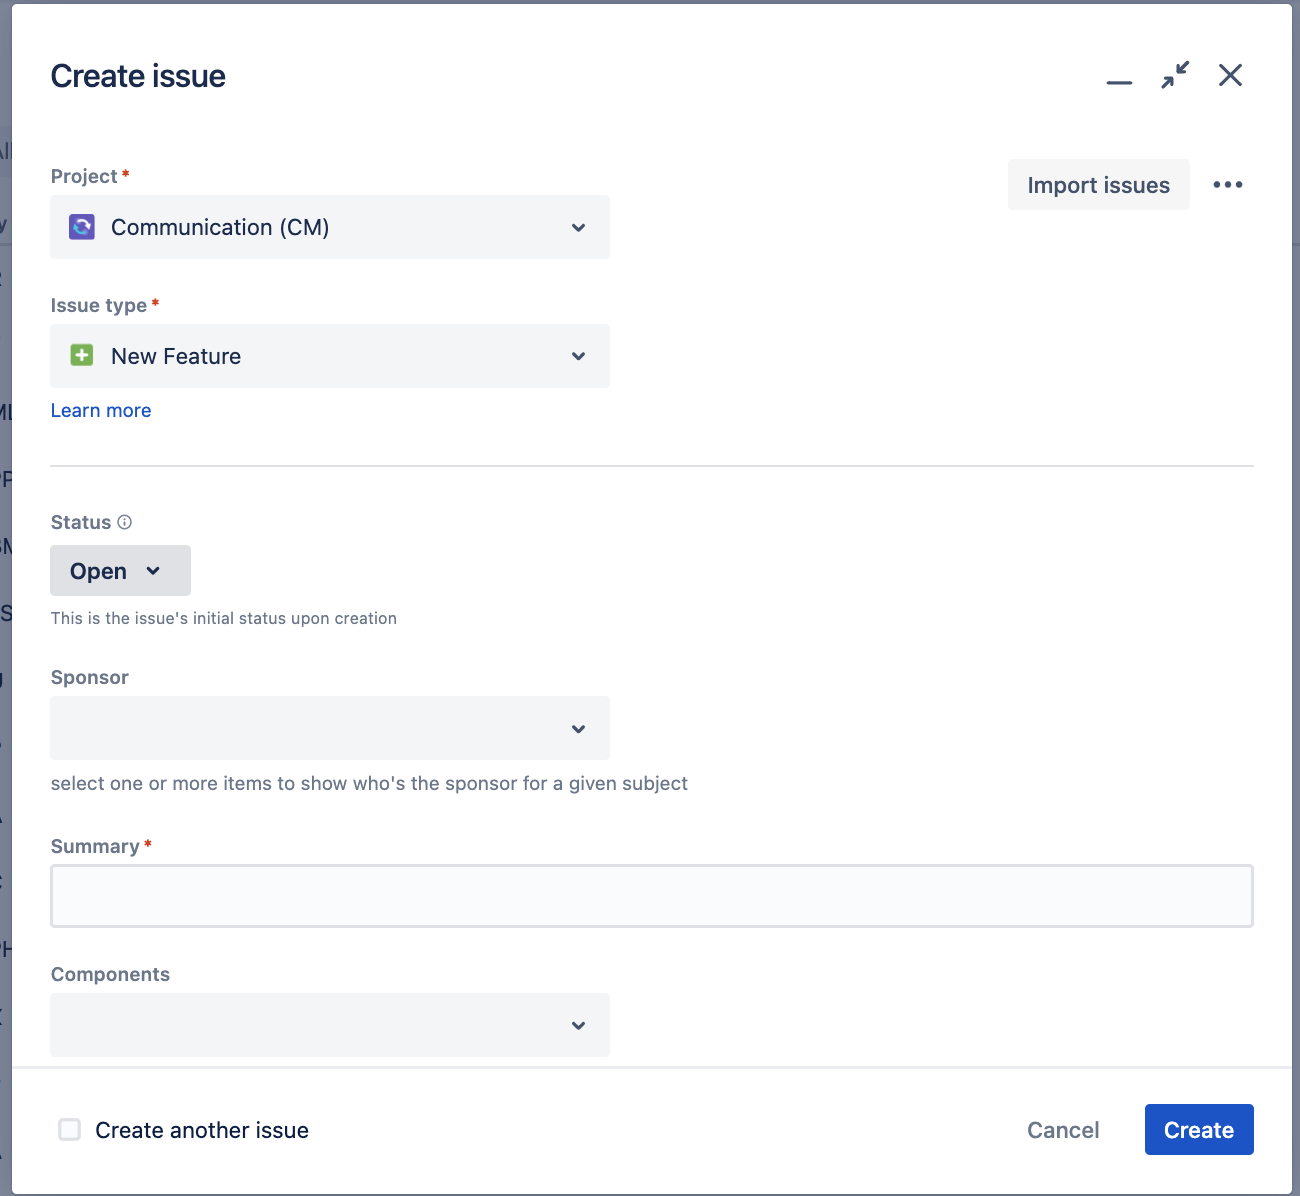Click the Create another issue label text
Screen dimensions: 1300x1196
click(x=202, y=1130)
